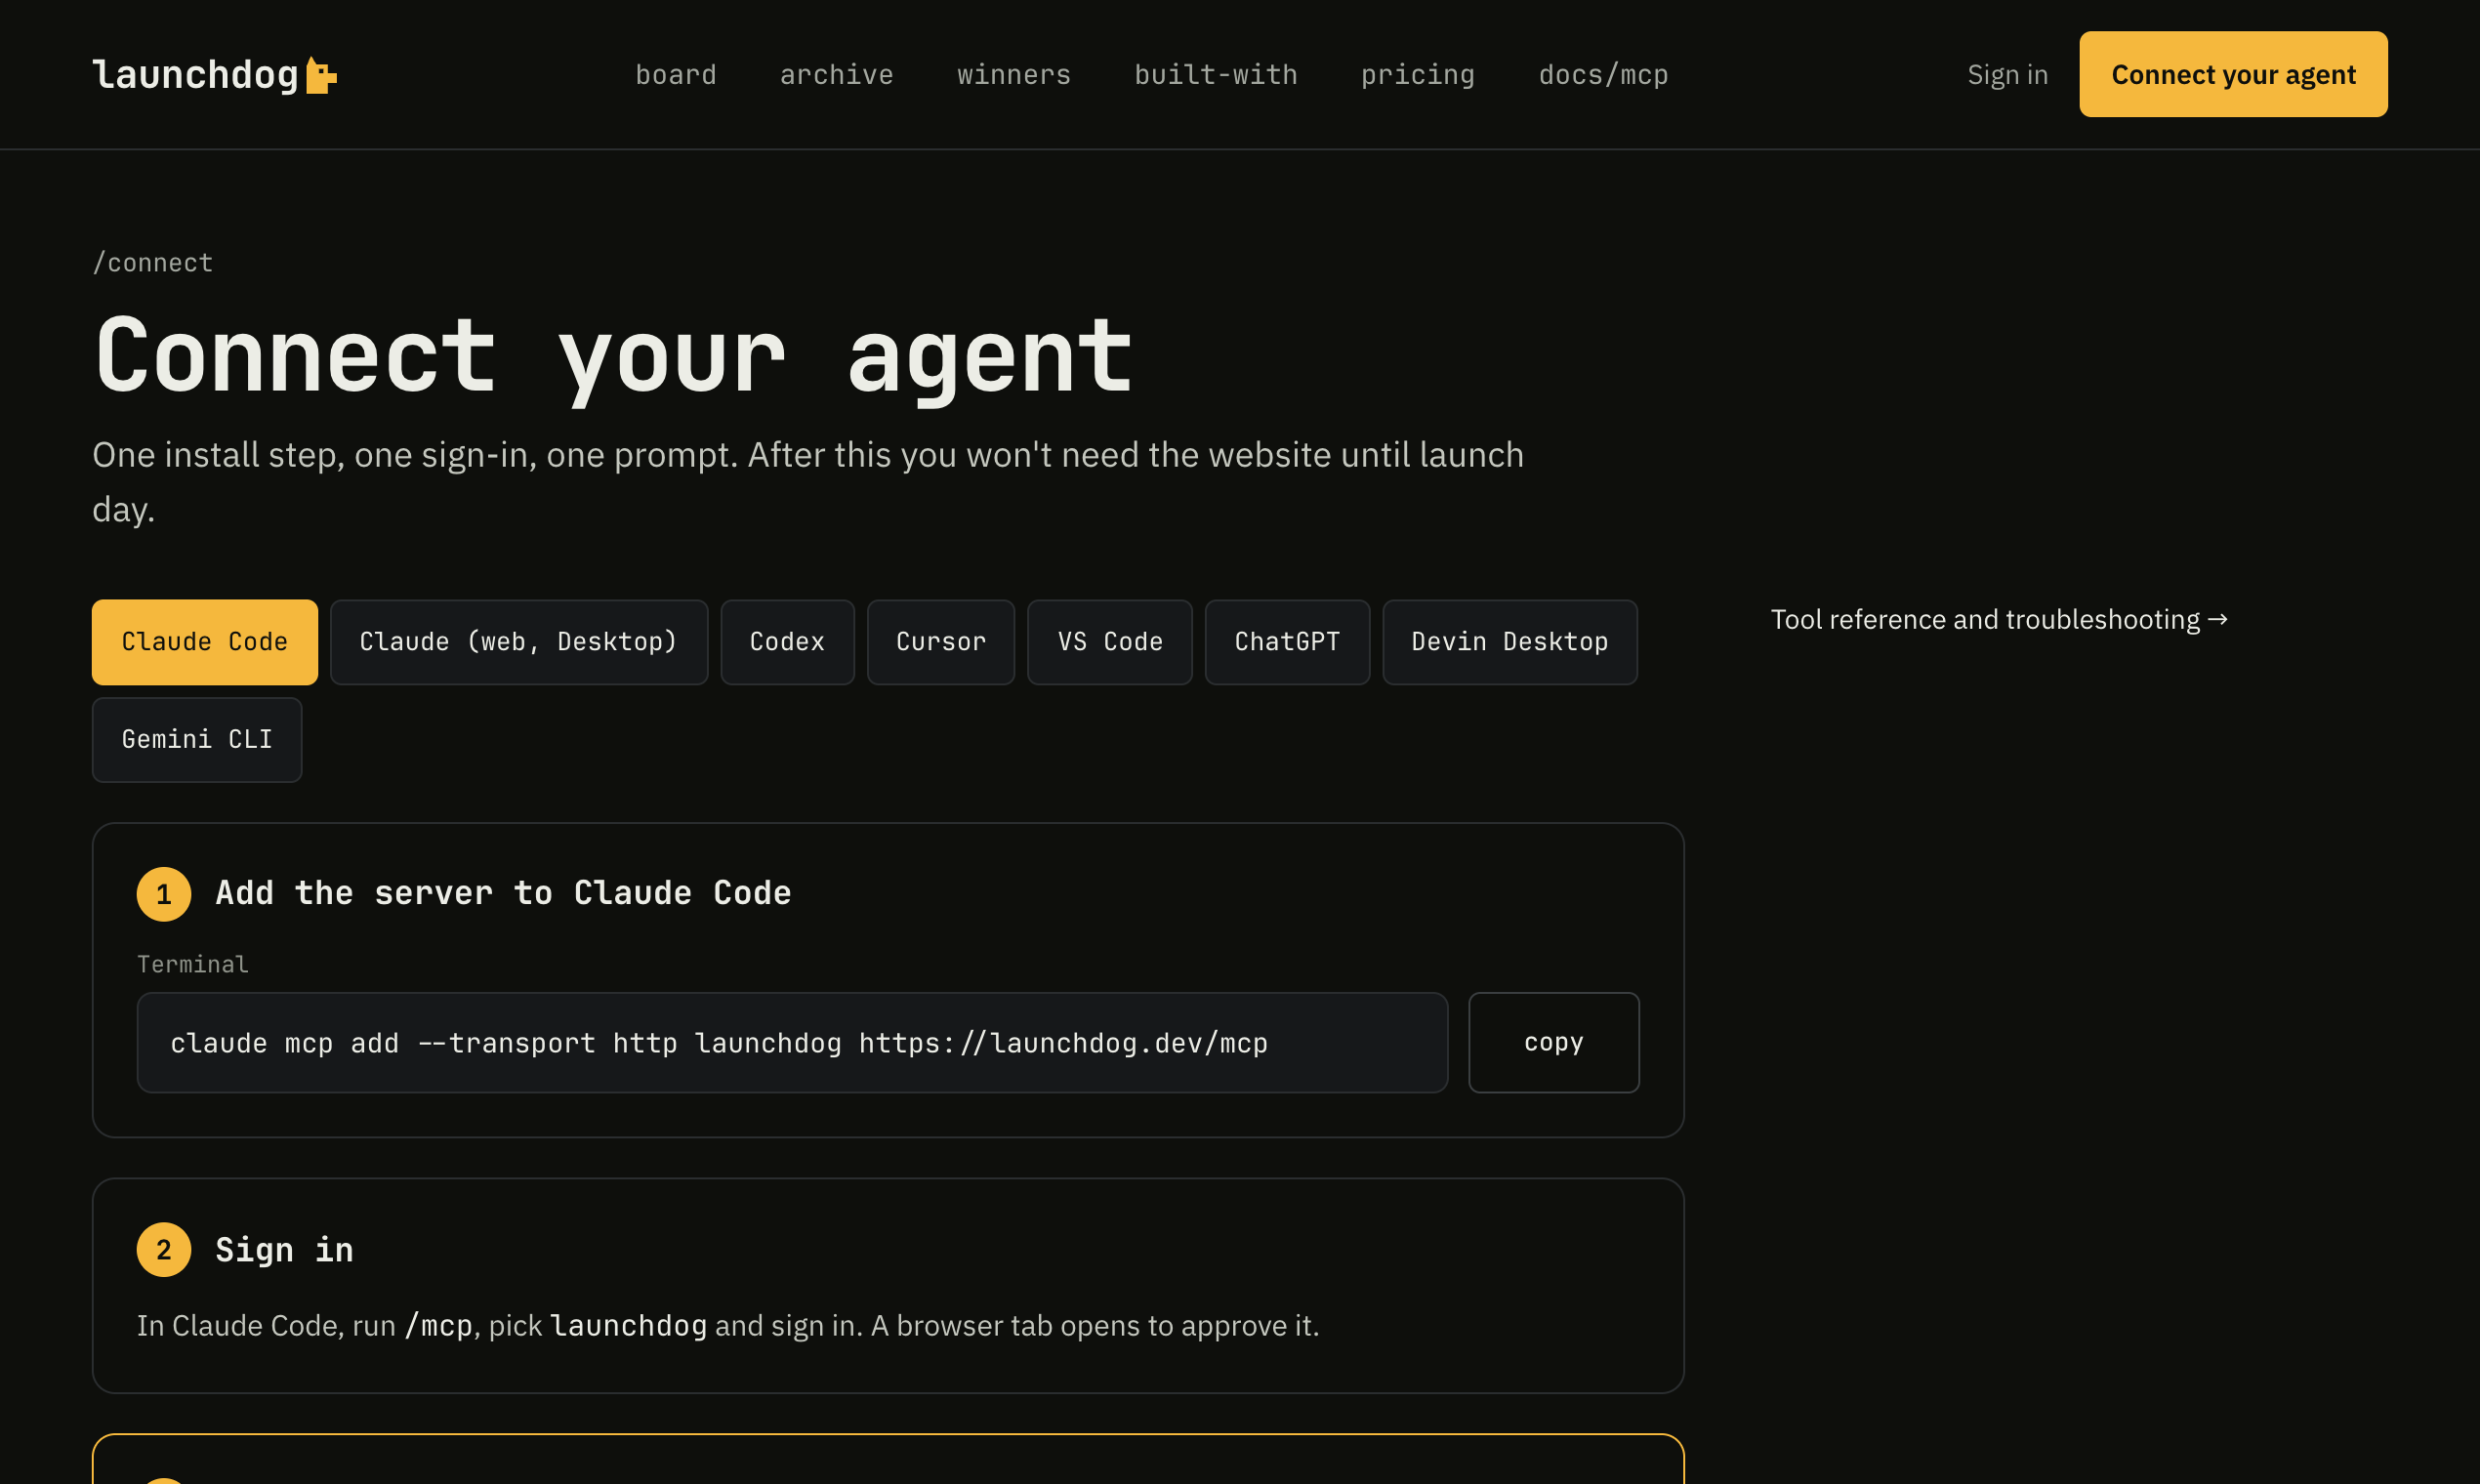The image size is (2480, 1484).
Task: Click the launchdog dog logo icon
Action: tap(321, 75)
